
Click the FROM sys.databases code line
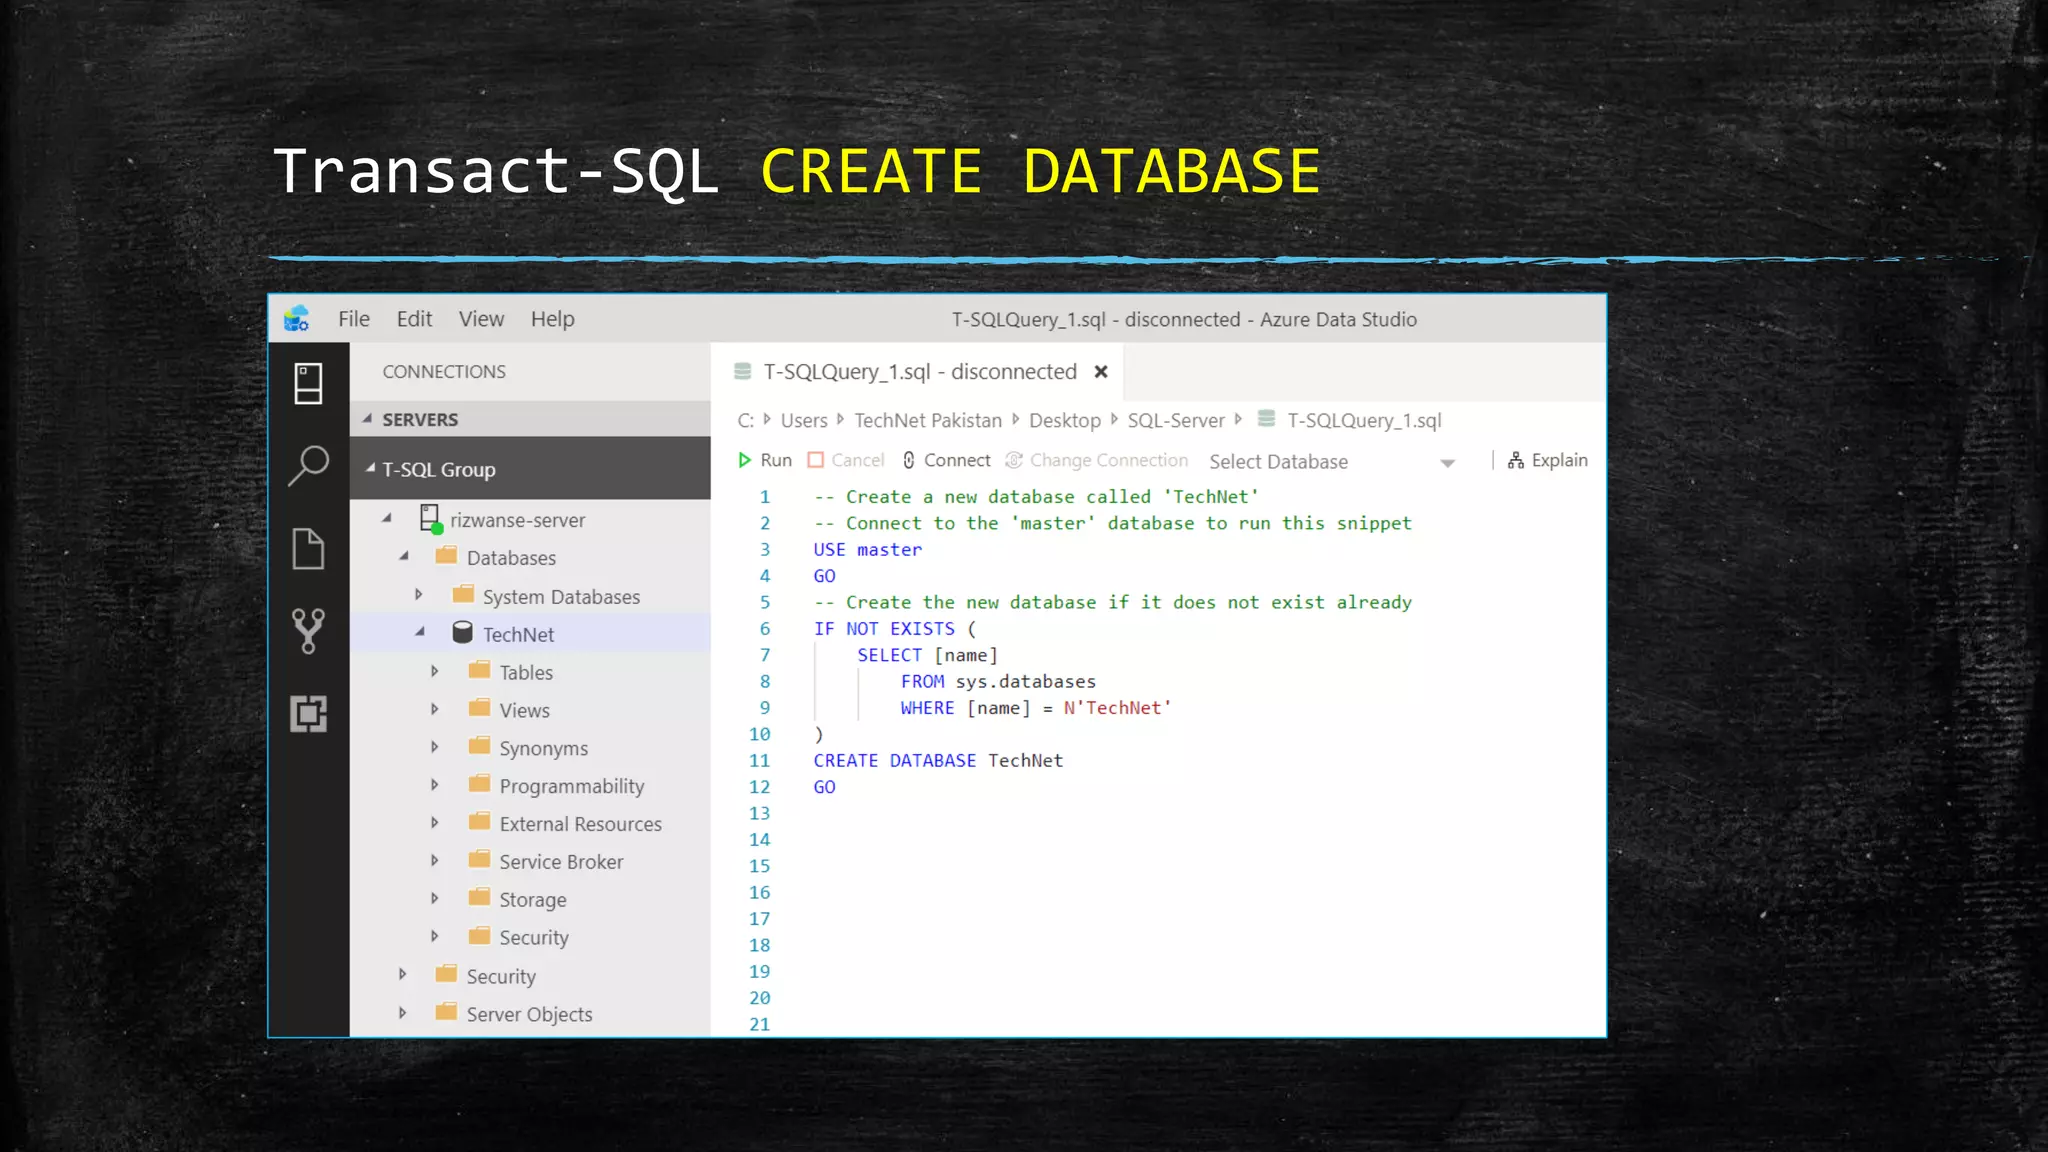998,681
